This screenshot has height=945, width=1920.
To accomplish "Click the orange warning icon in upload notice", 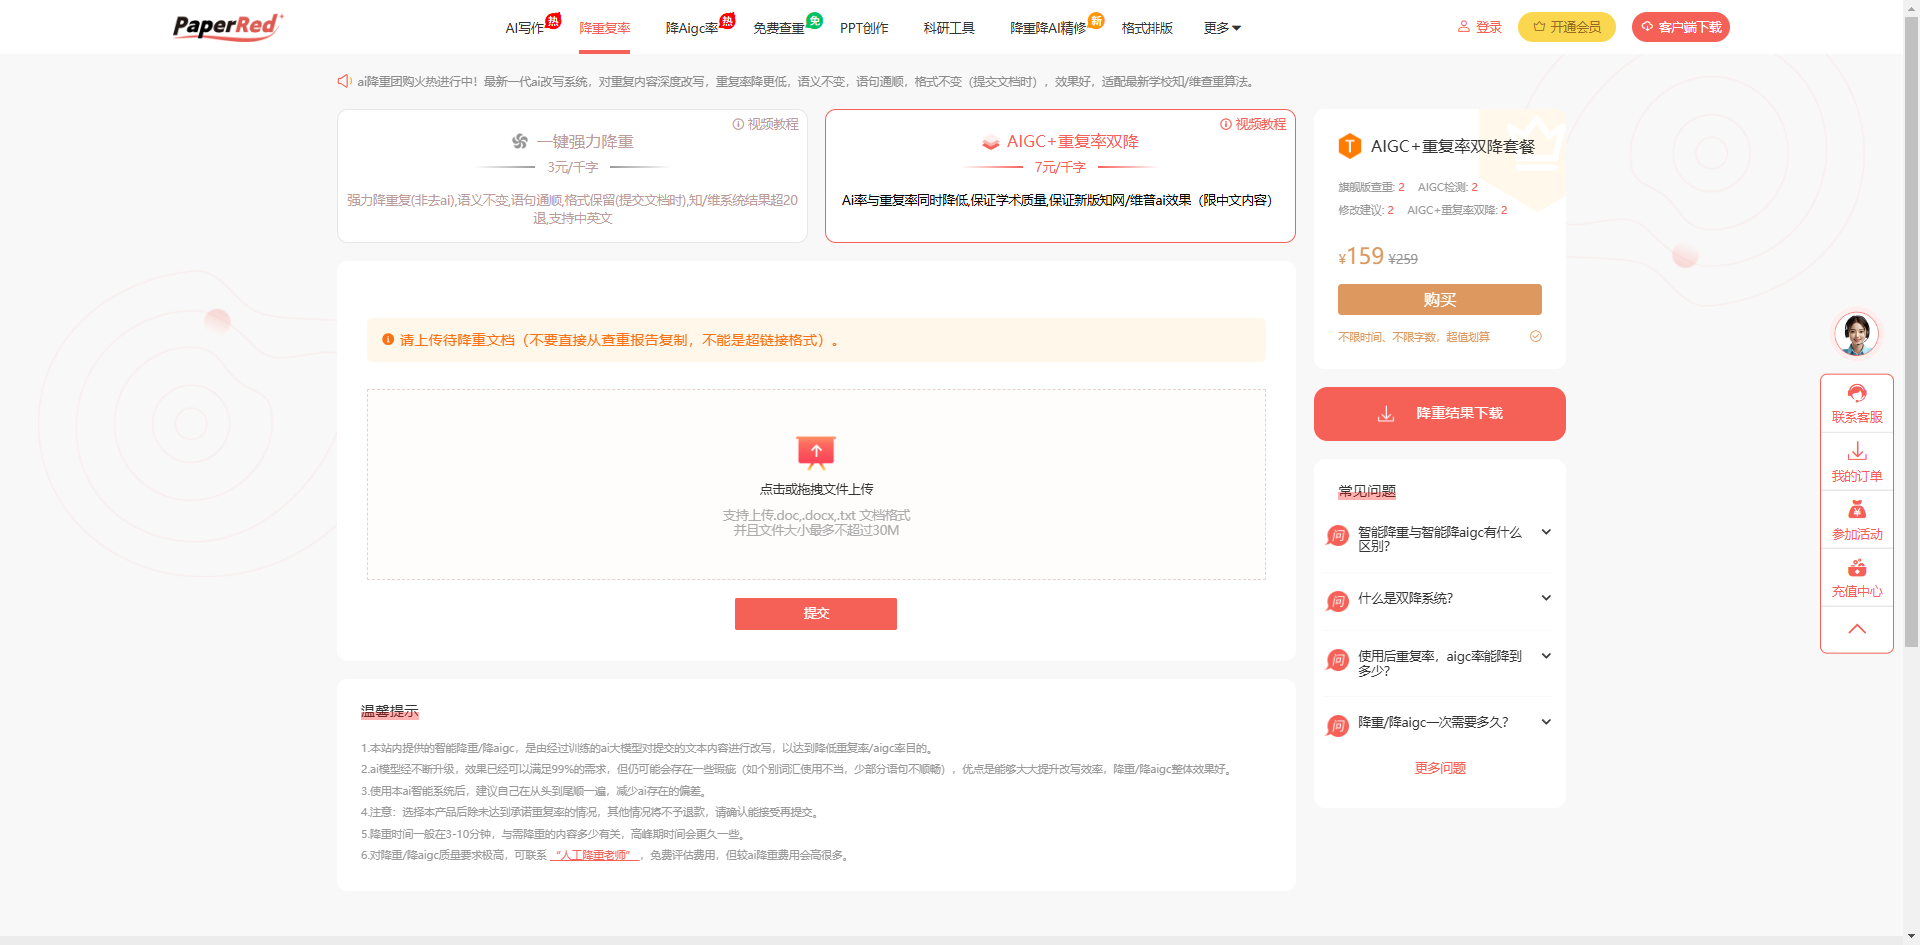I will click(x=388, y=340).
